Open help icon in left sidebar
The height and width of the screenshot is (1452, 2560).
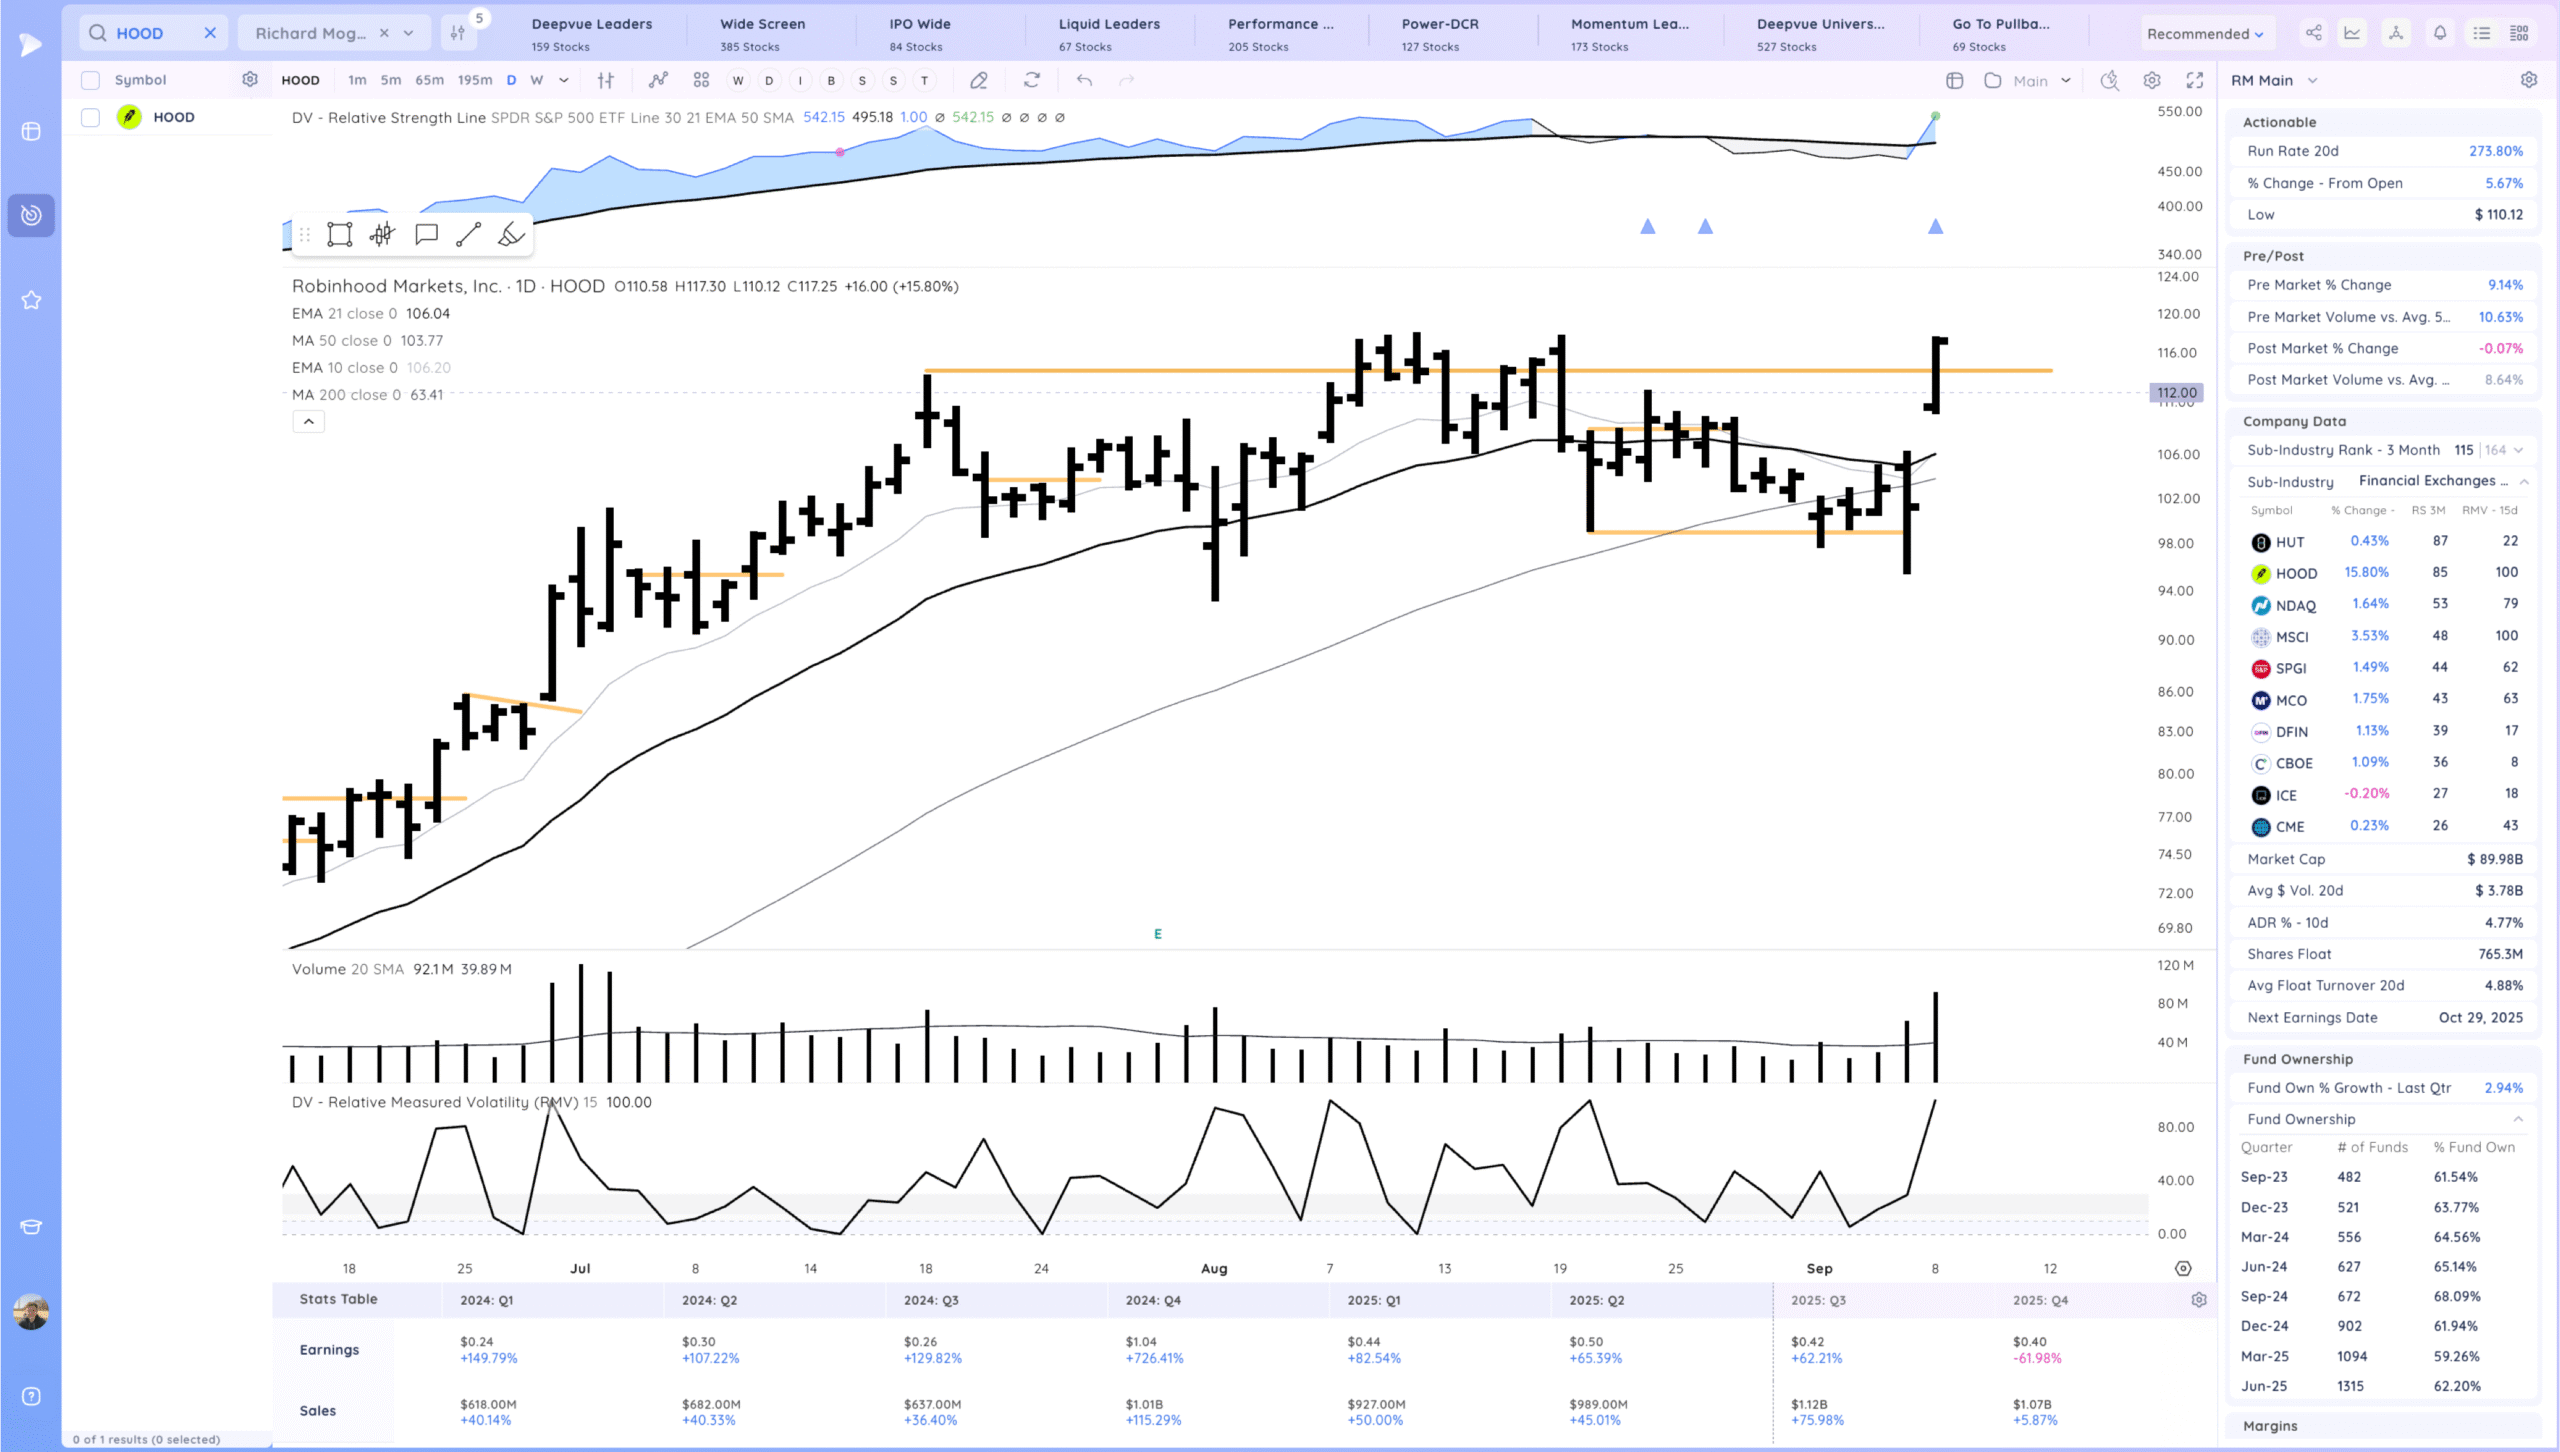(x=31, y=1396)
